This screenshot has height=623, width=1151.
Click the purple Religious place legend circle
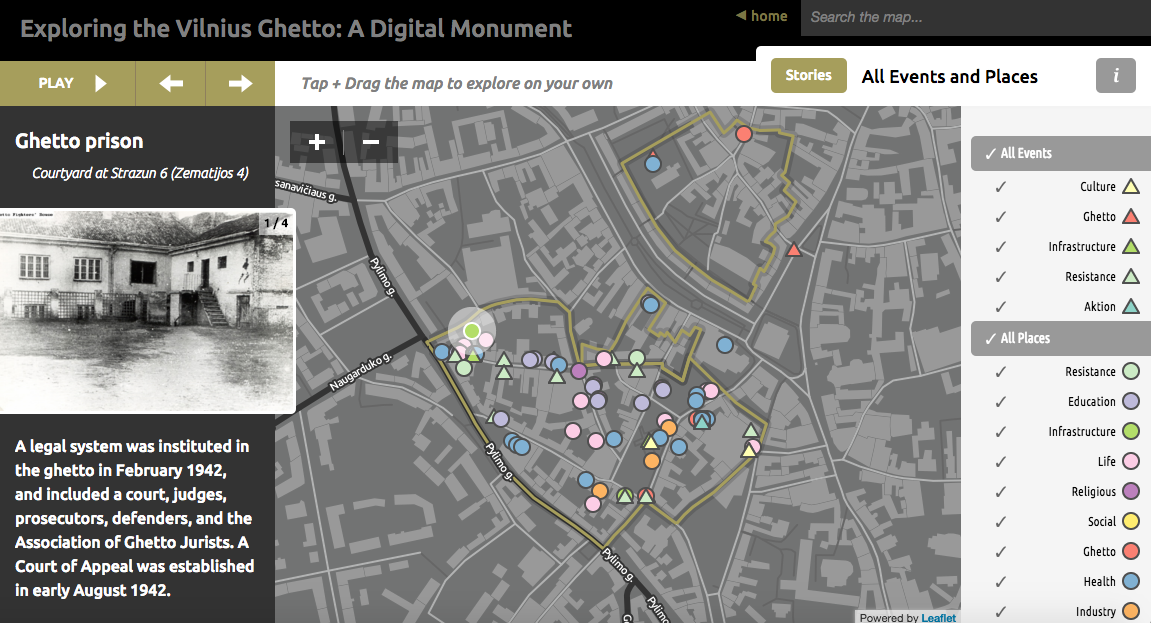point(1130,491)
